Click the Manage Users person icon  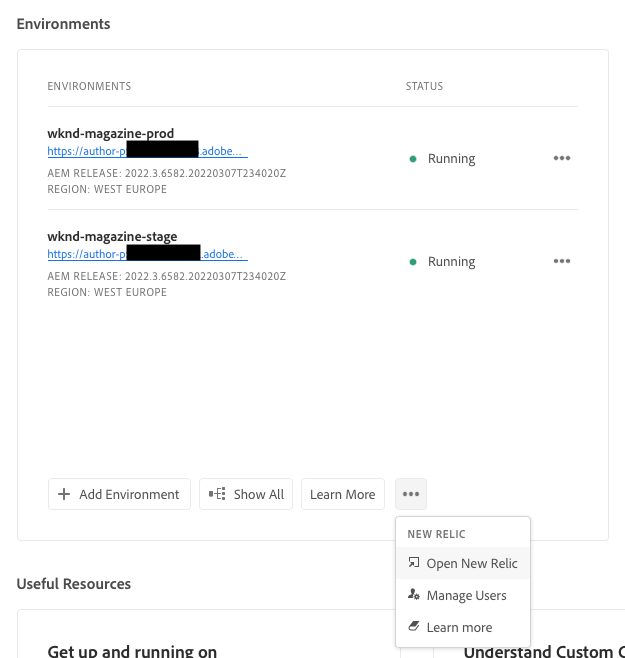pos(414,595)
